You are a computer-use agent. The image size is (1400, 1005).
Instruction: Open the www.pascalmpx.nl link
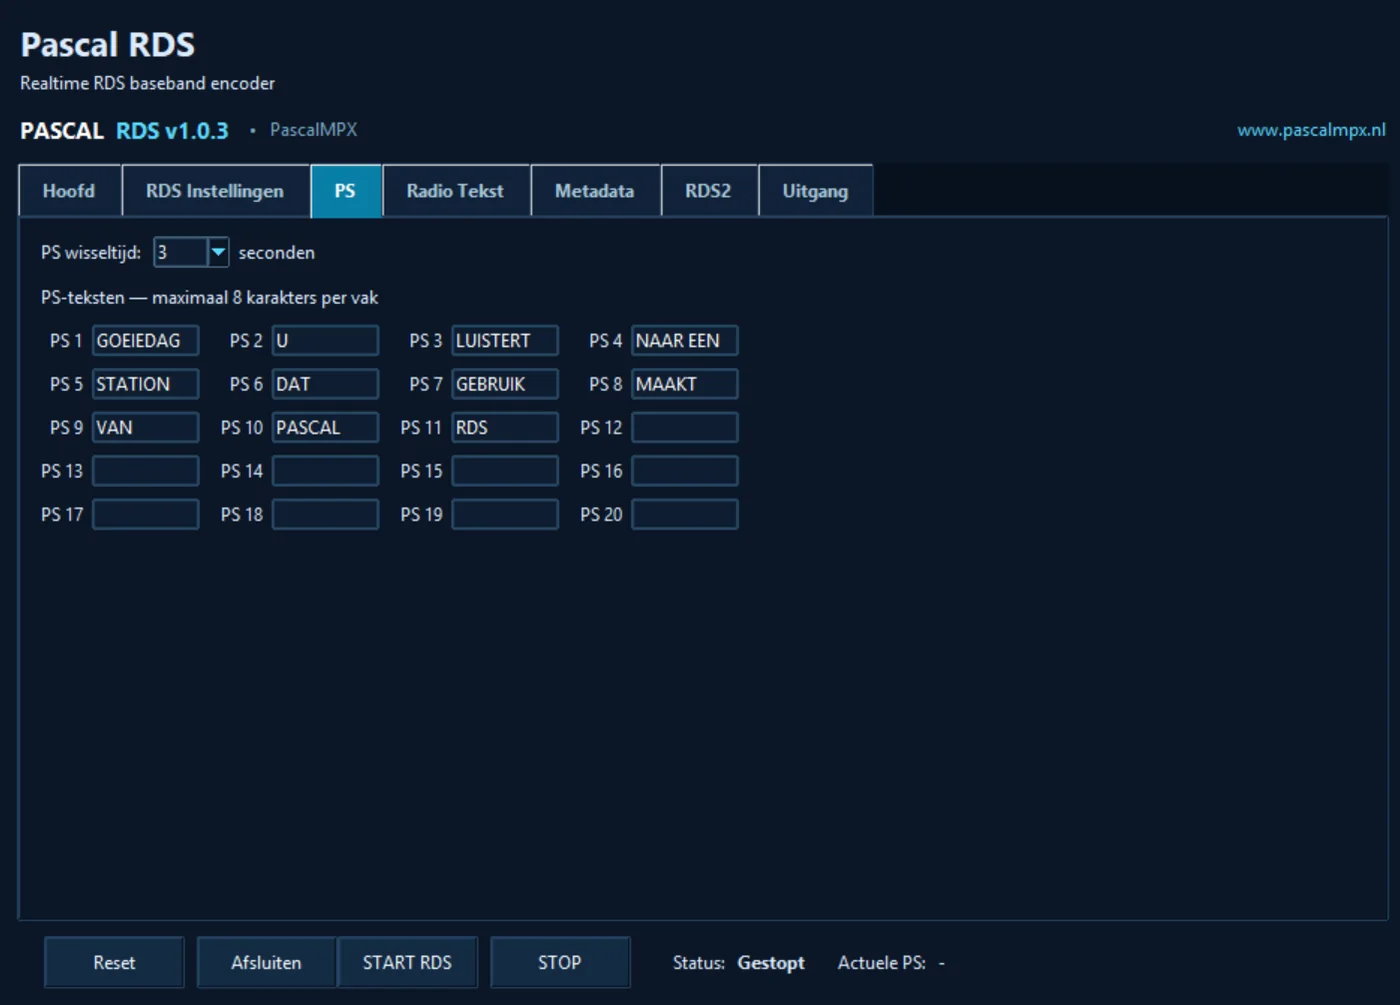[x=1311, y=130]
